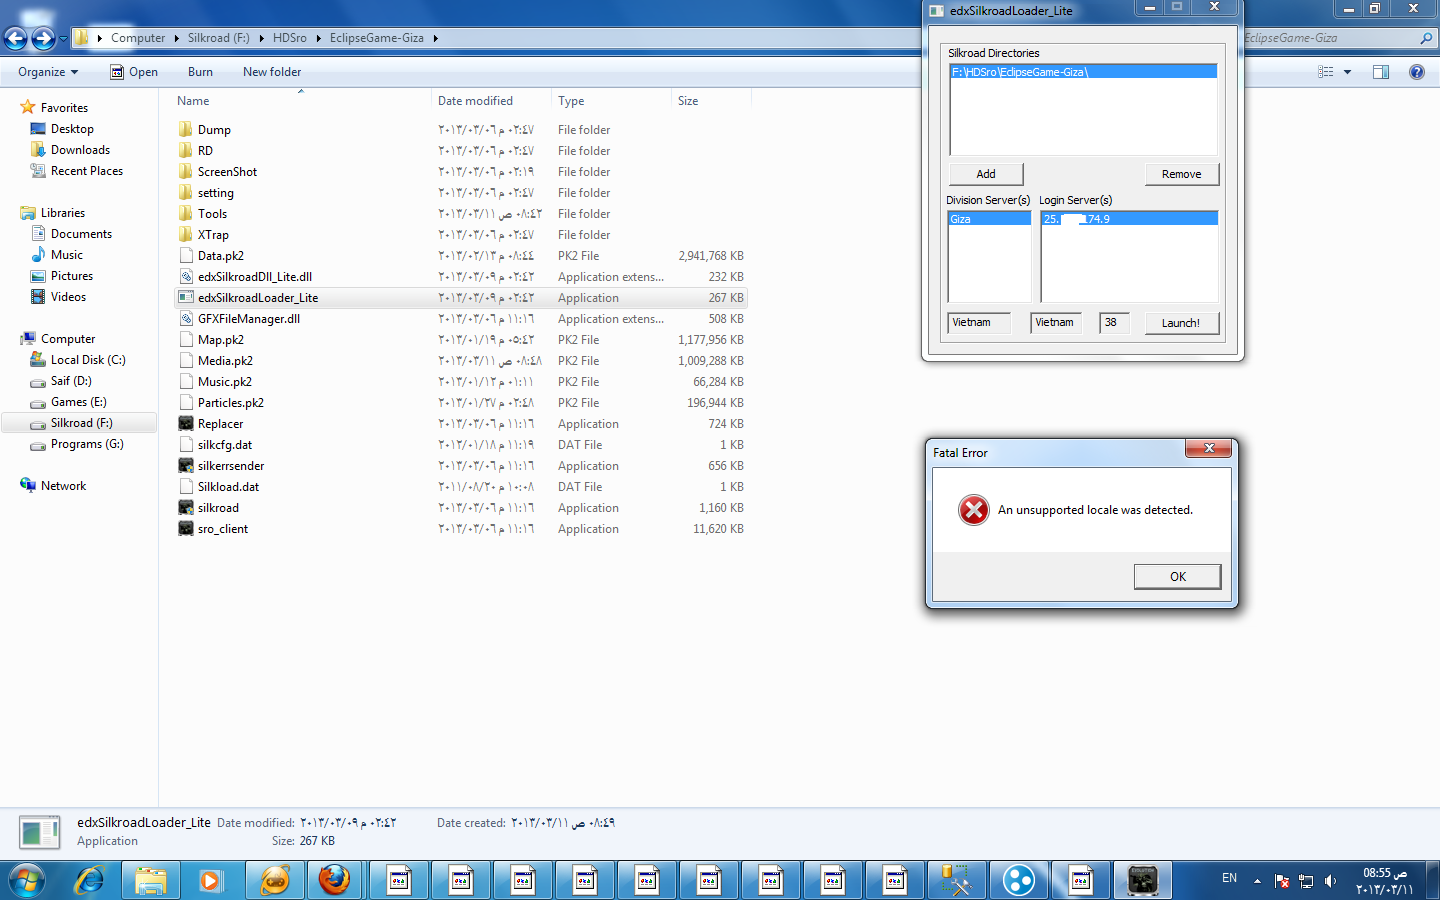1440x900 pixels.
Task: Click the change view icon
Action: coord(1326,72)
